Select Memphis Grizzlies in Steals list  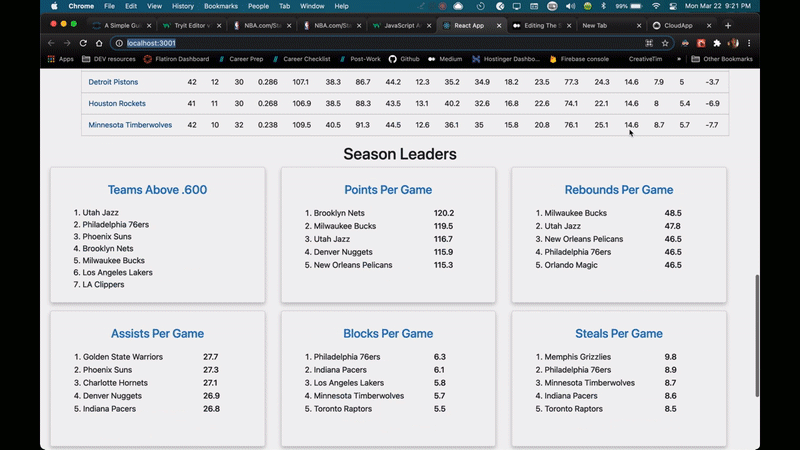point(578,357)
